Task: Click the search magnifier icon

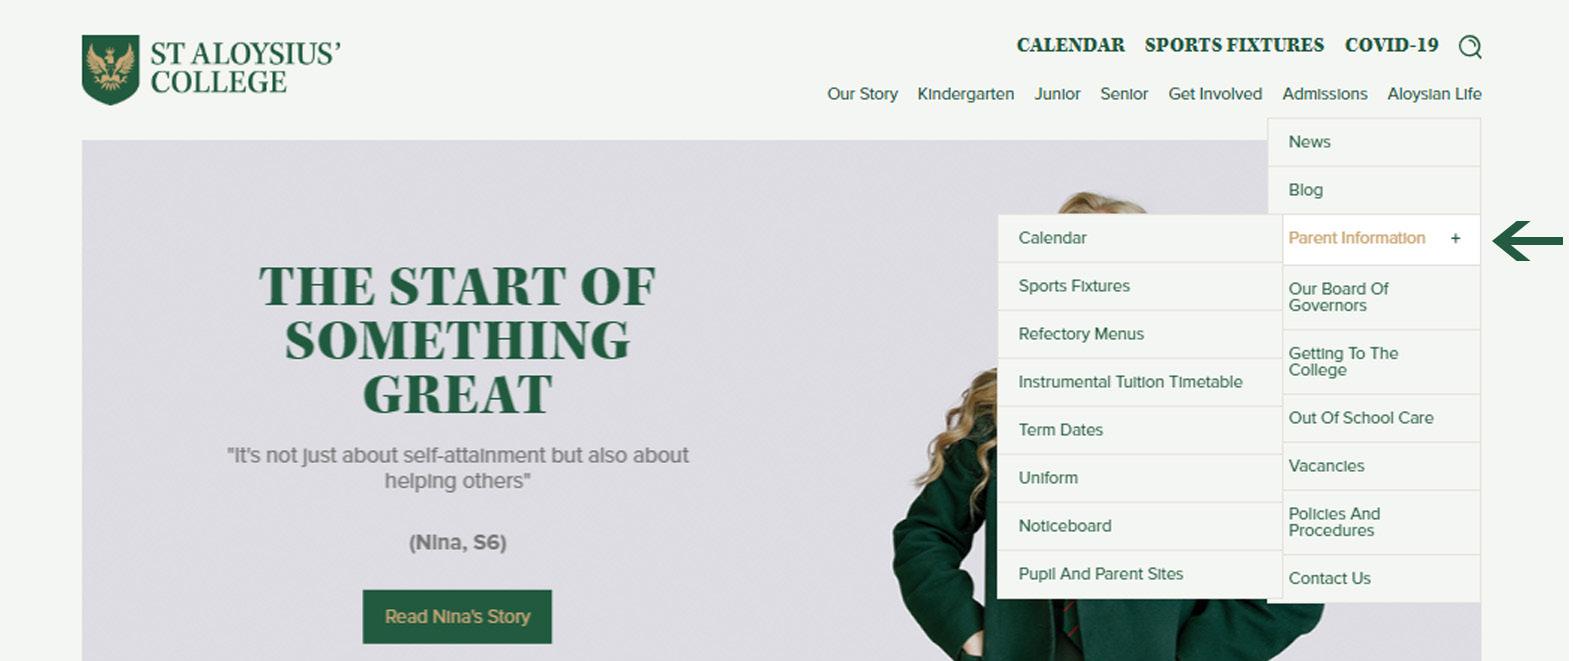Action: coord(1469,46)
